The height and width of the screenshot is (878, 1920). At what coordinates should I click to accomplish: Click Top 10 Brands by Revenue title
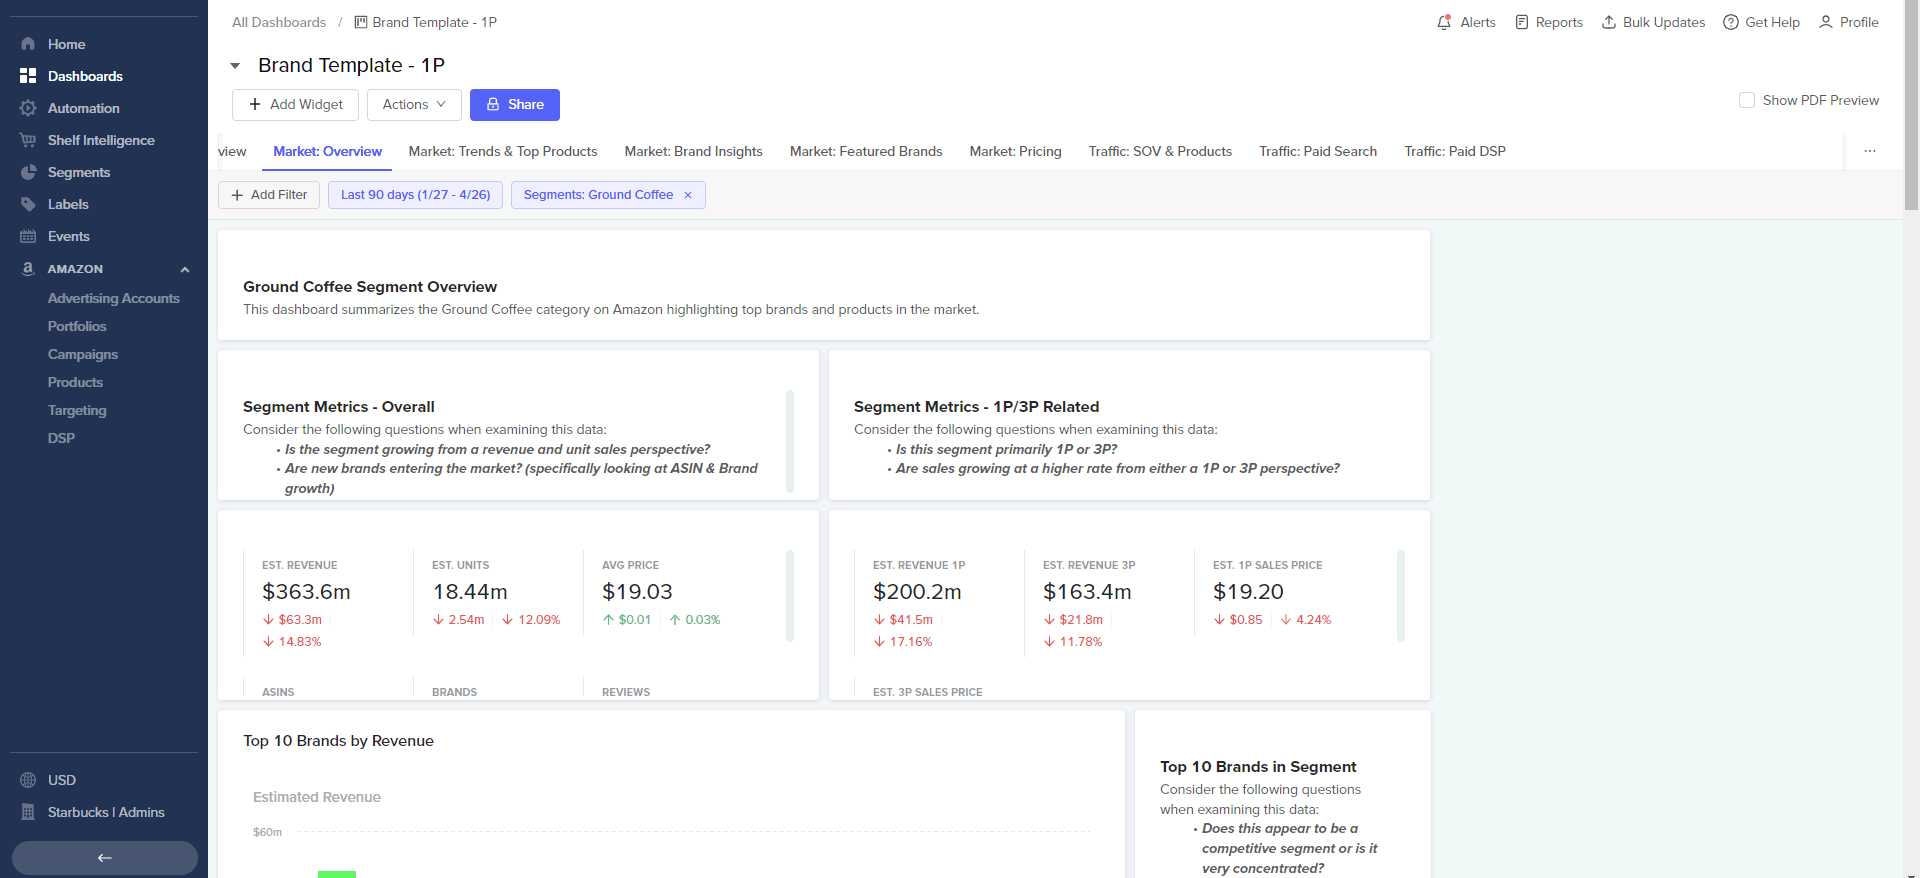(338, 741)
